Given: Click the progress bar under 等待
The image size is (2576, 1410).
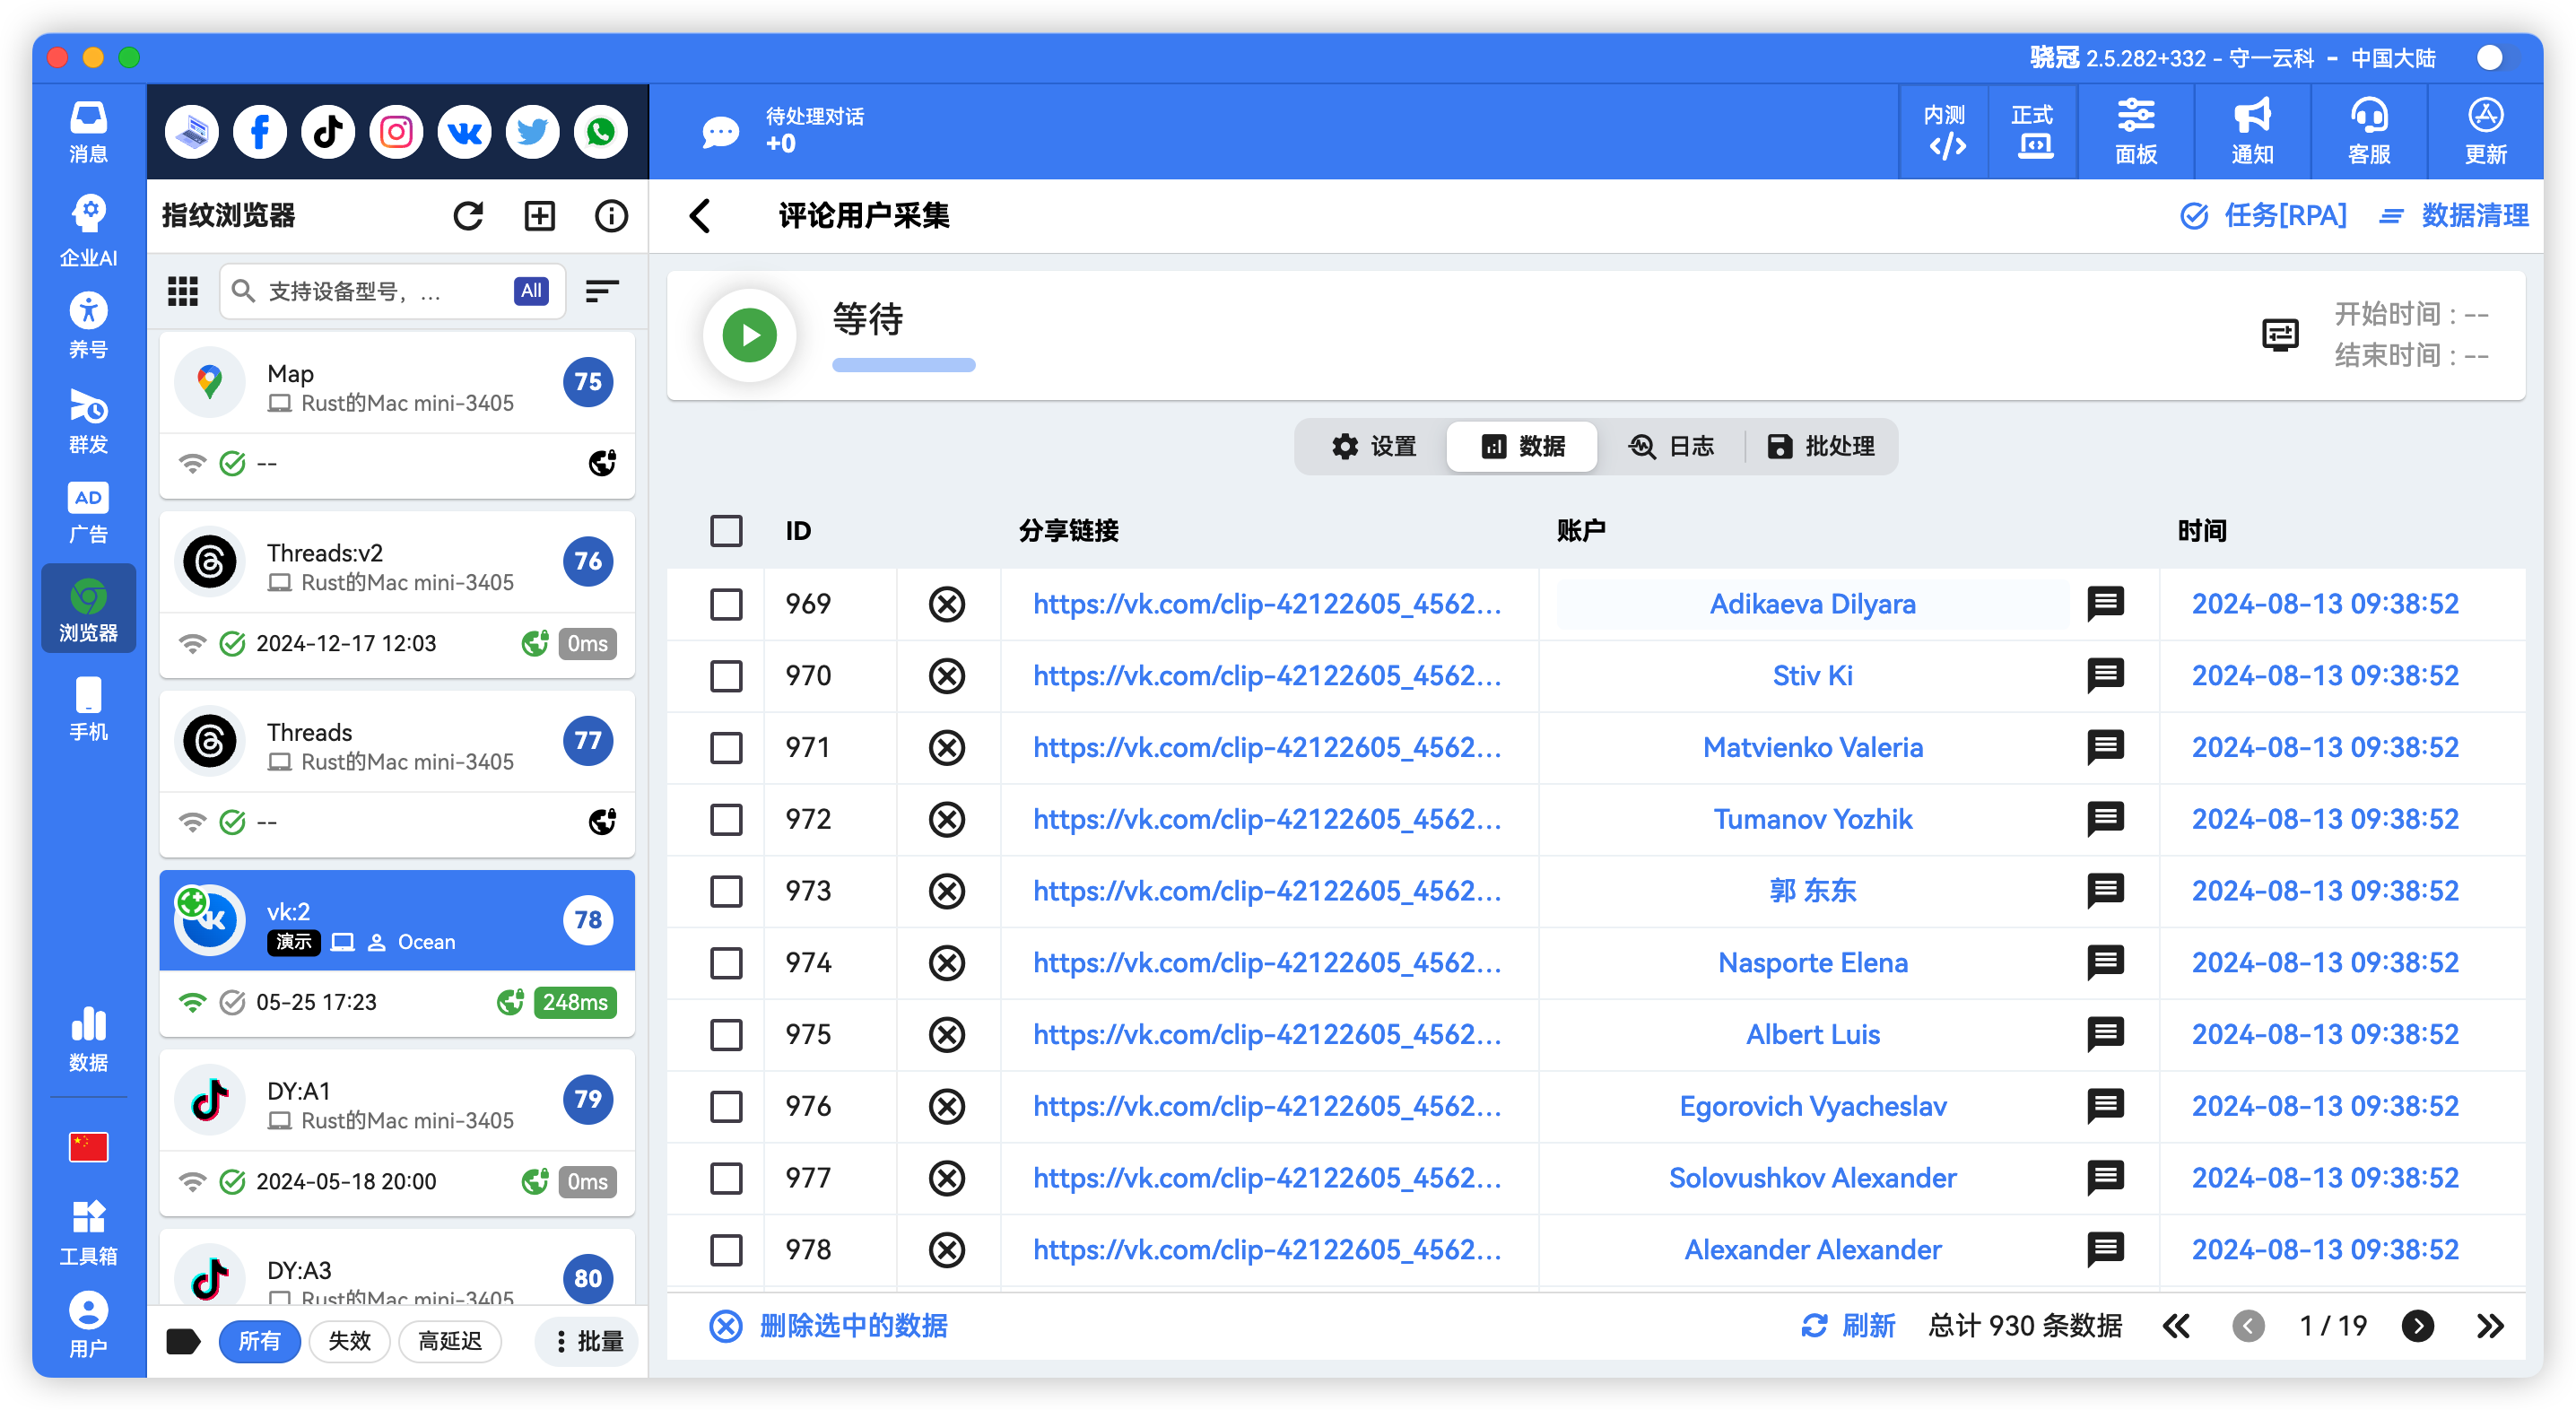Looking at the screenshot, I should [x=903, y=365].
